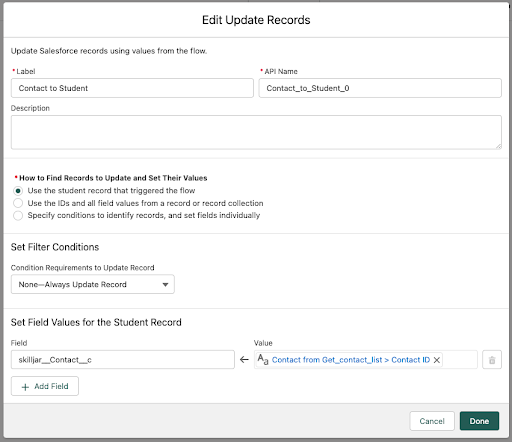Click the Description box resize handle
The image size is (512, 442).
click(x=498, y=146)
